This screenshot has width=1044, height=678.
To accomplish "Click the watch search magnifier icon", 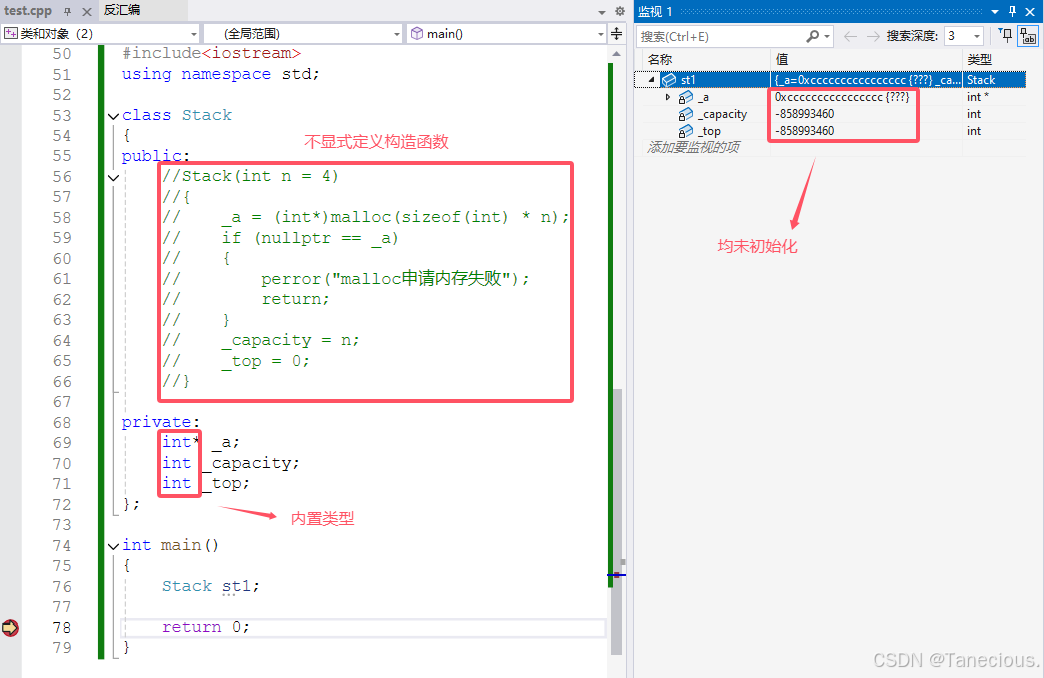I will [x=812, y=36].
